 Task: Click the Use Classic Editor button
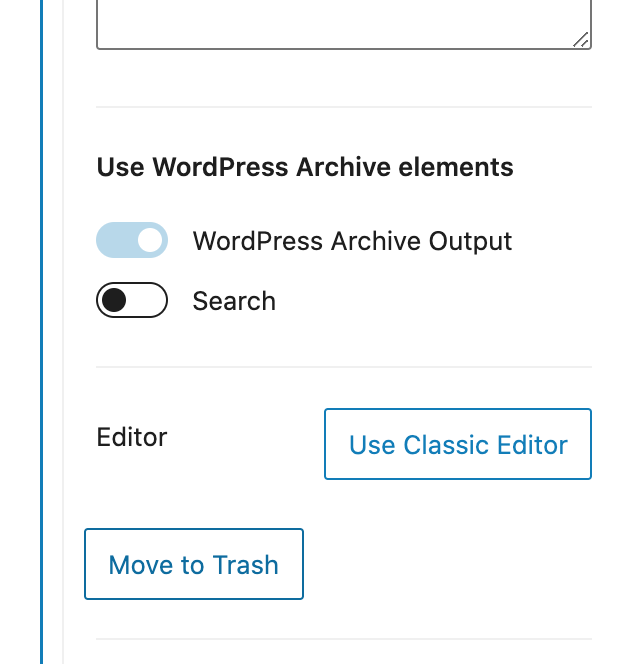(x=458, y=444)
